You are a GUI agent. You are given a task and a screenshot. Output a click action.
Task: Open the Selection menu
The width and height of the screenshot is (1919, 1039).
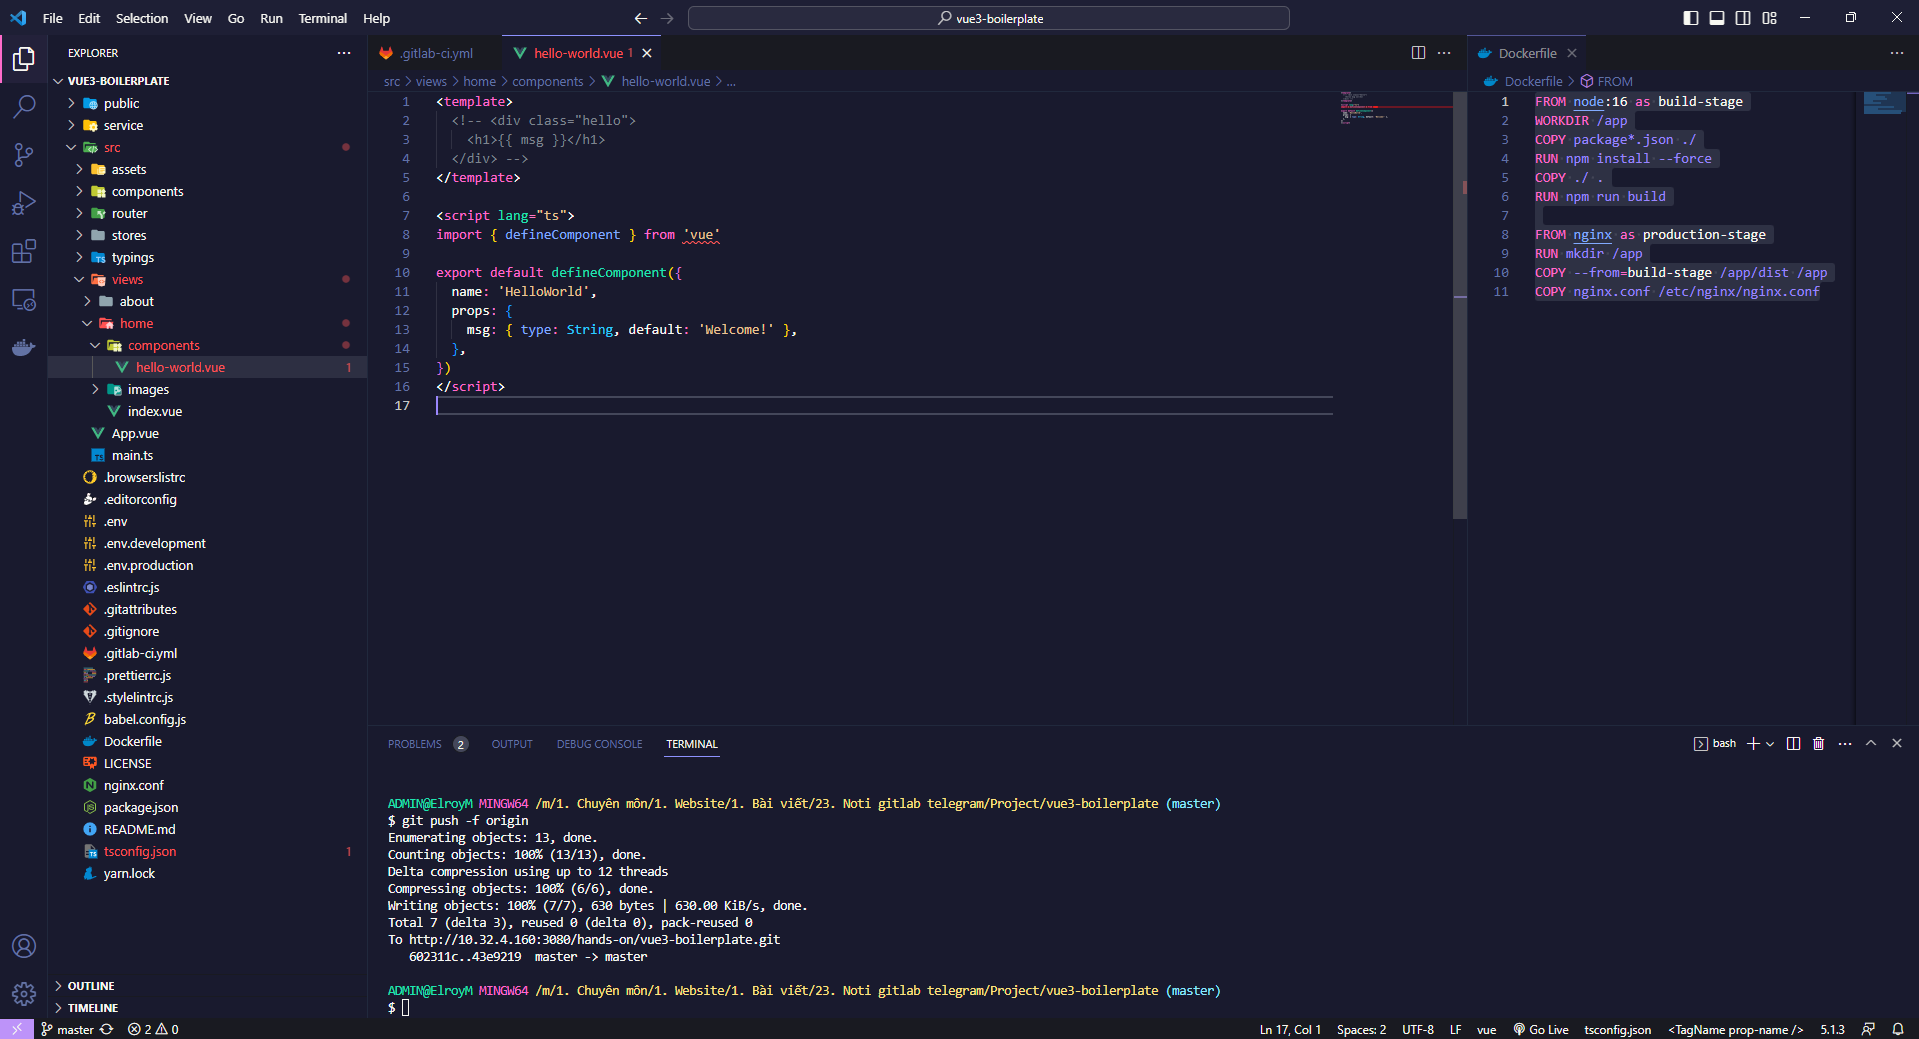coord(142,18)
